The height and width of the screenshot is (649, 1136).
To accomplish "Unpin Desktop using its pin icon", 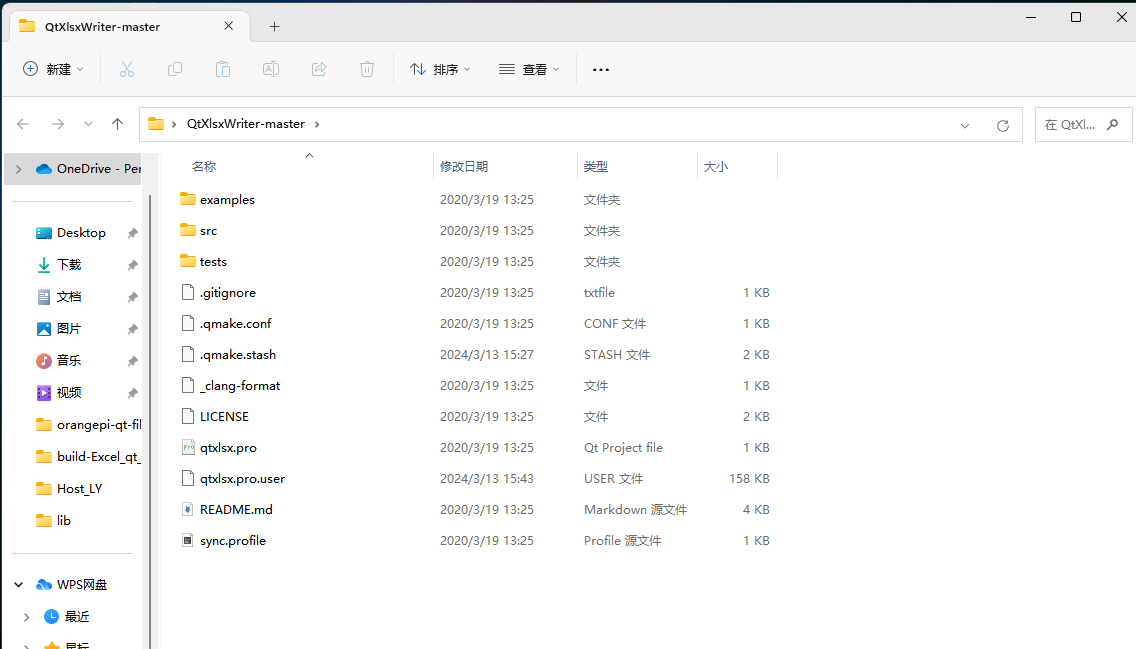I will pyautogui.click(x=133, y=233).
